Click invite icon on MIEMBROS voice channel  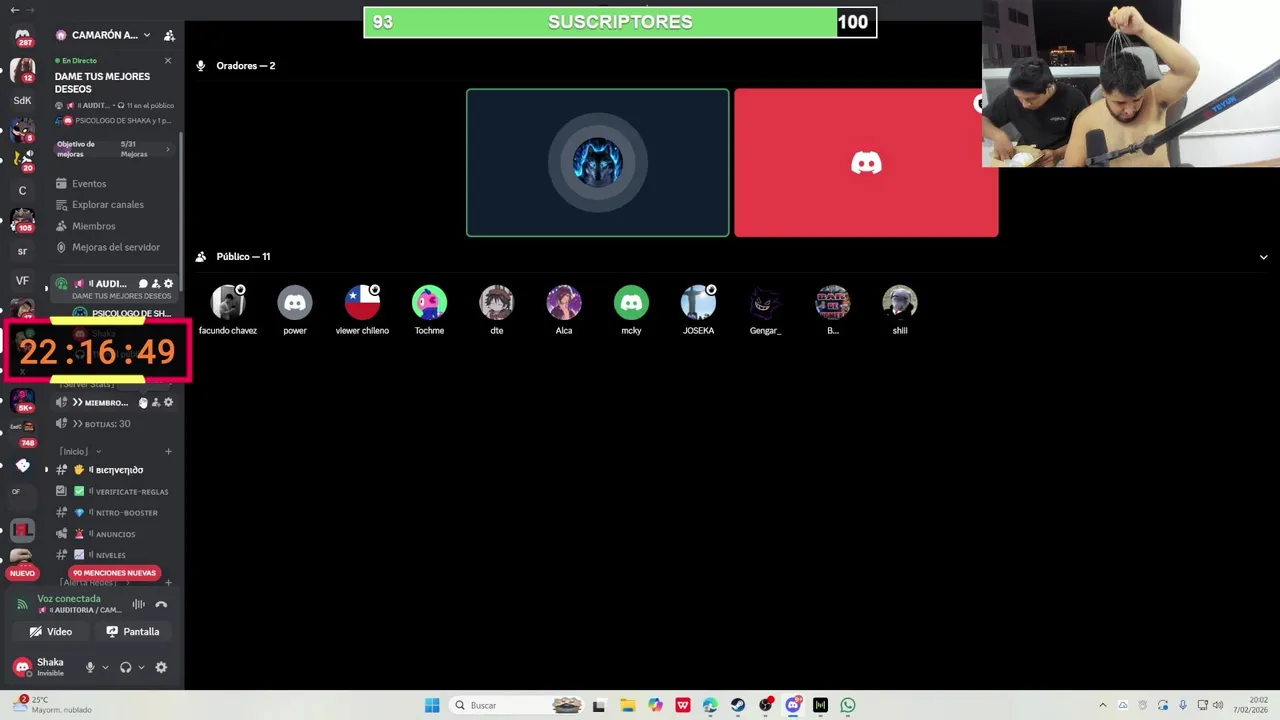[x=155, y=403]
